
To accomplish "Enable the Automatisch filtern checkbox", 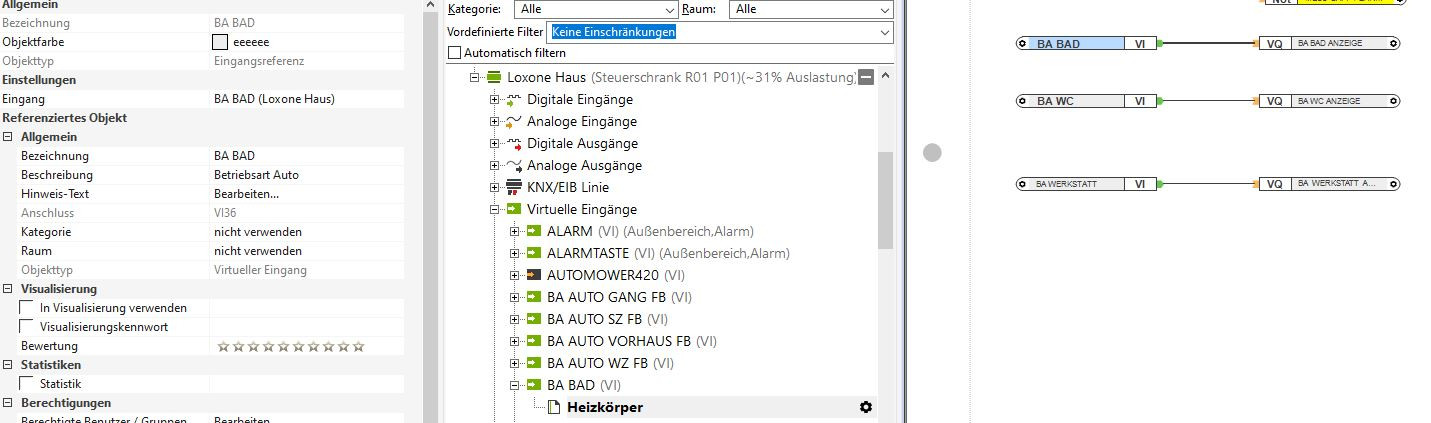I will pyautogui.click(x=456, y=53).
